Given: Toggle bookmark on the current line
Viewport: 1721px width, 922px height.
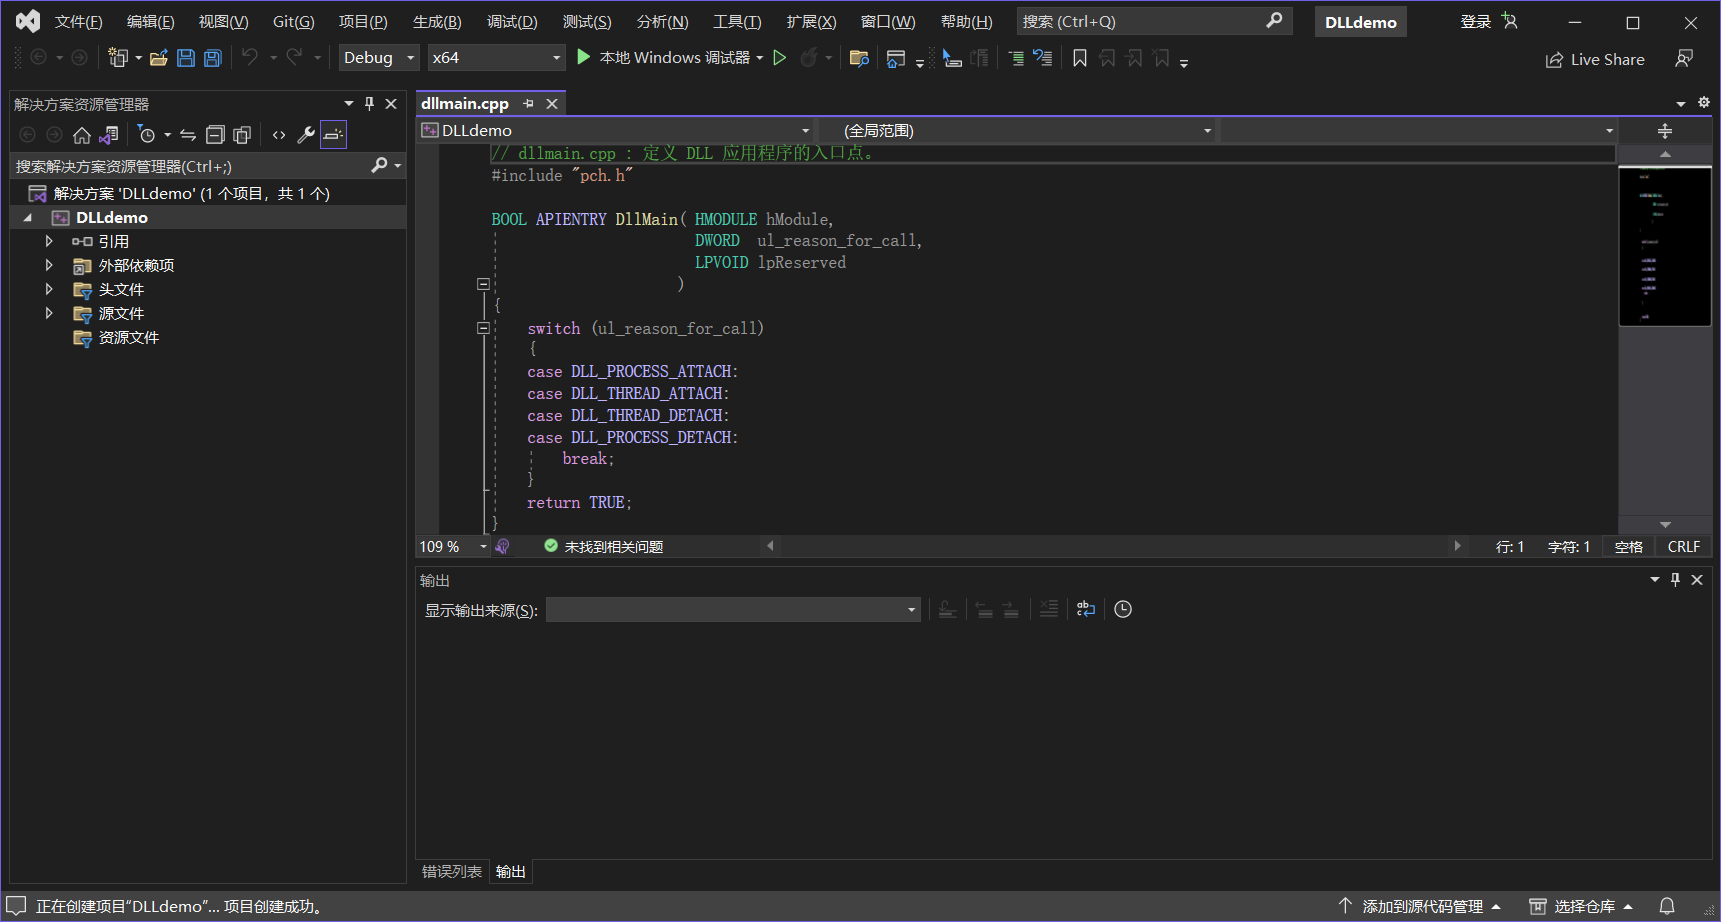Looking at the screenshot, I should (x=1080, y=58).
